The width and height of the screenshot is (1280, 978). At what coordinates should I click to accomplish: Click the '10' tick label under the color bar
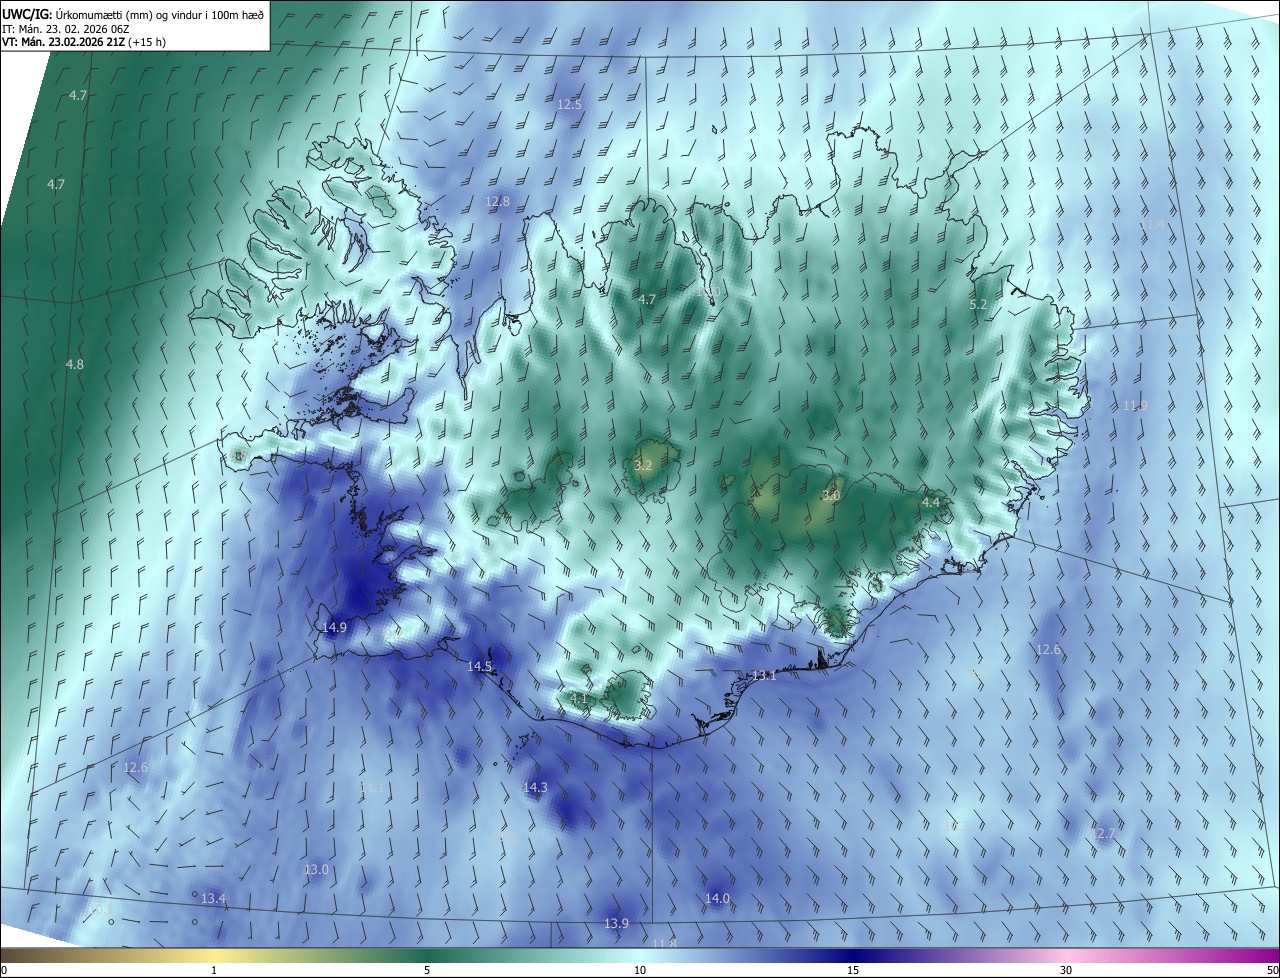pos(640,971)
